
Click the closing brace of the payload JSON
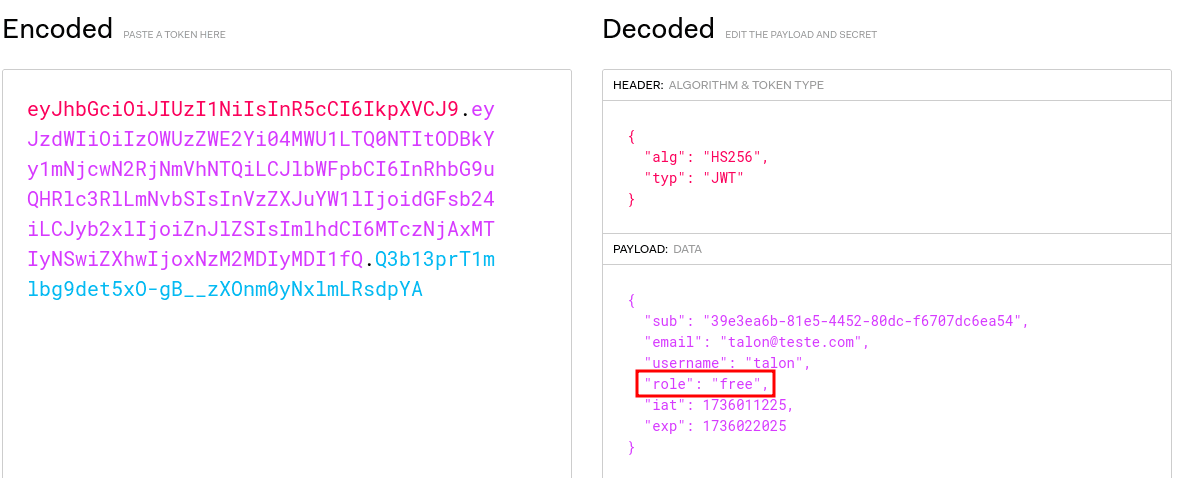point(631,447)
